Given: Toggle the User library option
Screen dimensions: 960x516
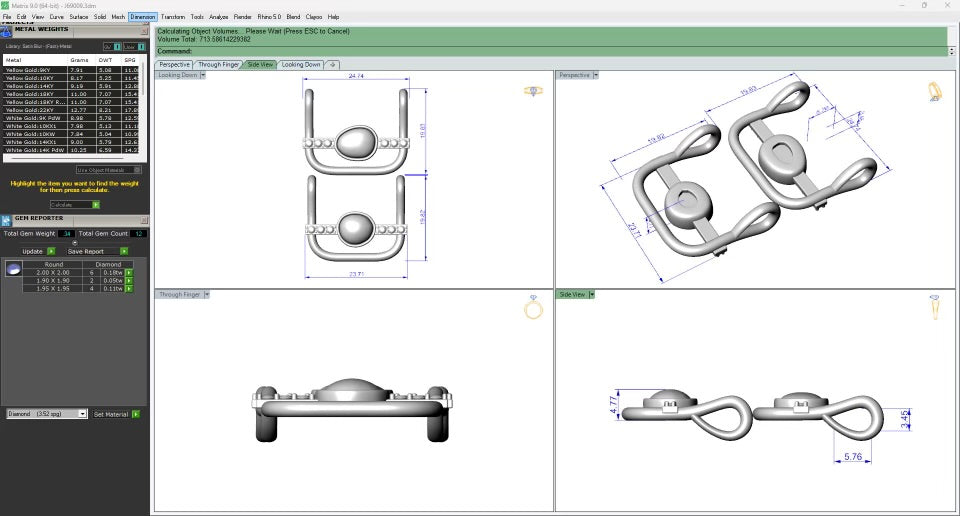Looking at the screenshot, I should click(143, 46).
